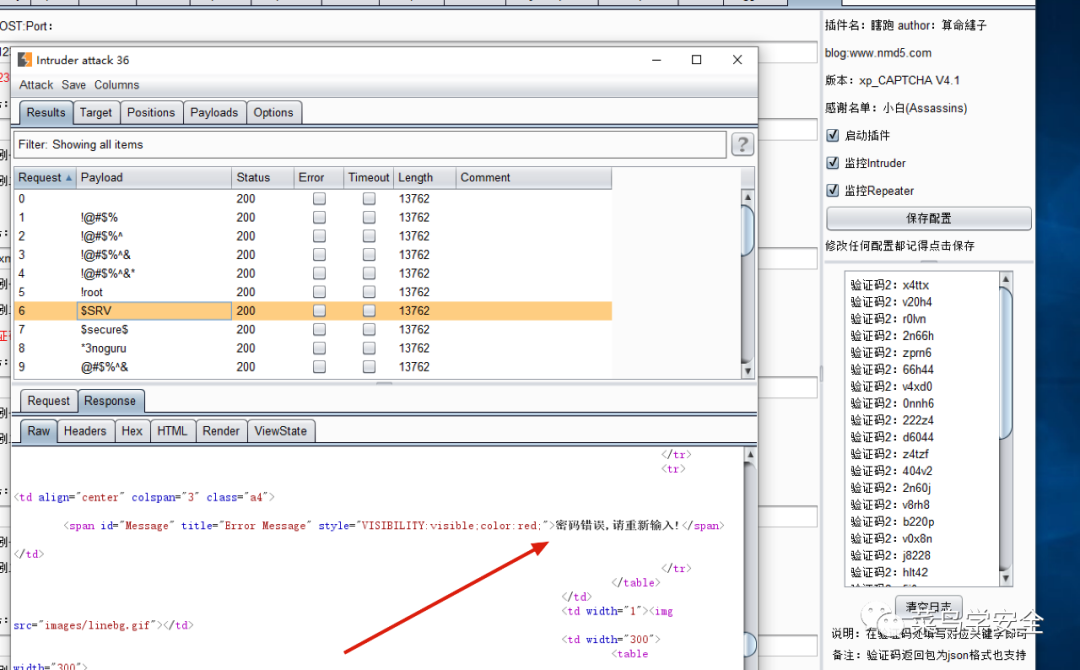Toggle the 监控Repeater checkbox
This screenshot has height=670, width=1080.
(833, 190)
